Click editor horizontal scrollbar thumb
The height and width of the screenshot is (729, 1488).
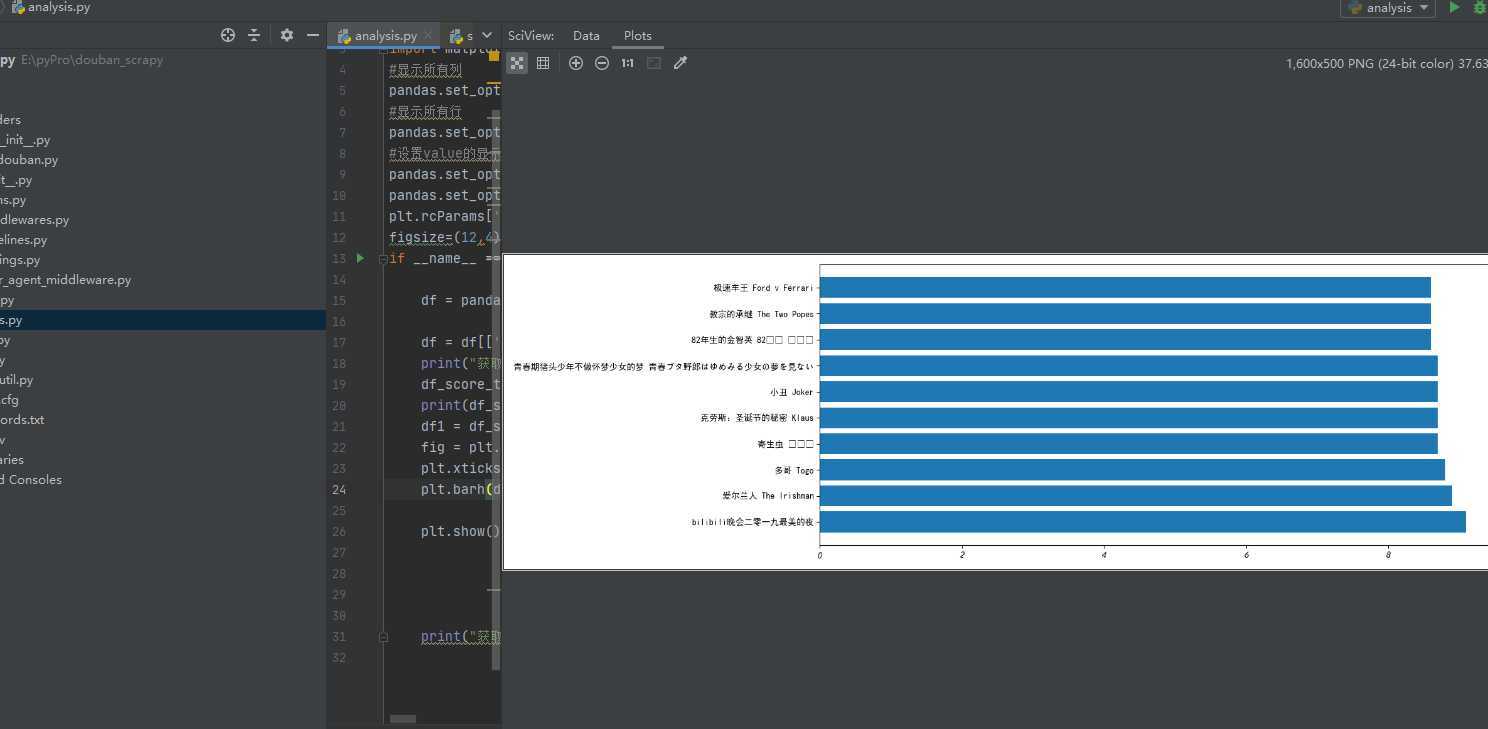point(403,718)
